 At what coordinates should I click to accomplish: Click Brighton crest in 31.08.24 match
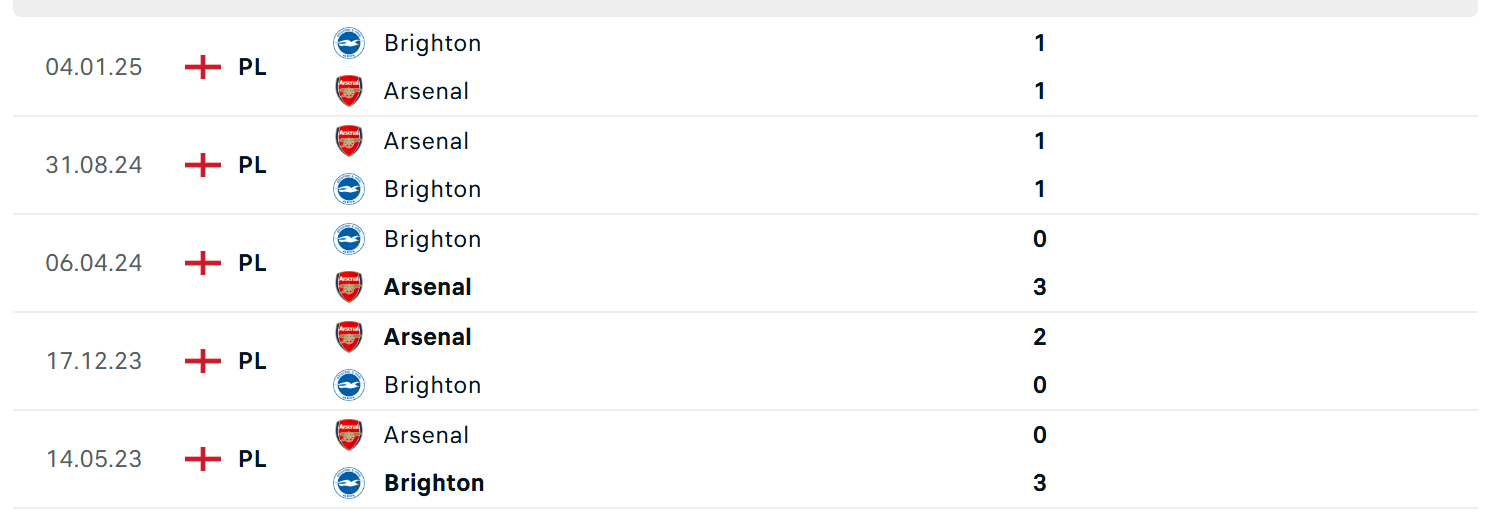click(x=348, y=189)
